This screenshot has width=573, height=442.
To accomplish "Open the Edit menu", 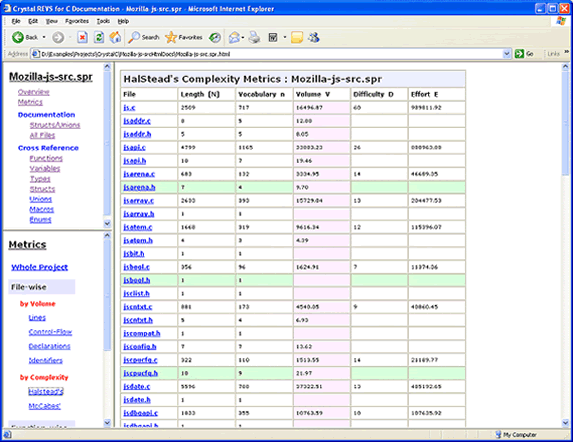I will tap(33, 21).
